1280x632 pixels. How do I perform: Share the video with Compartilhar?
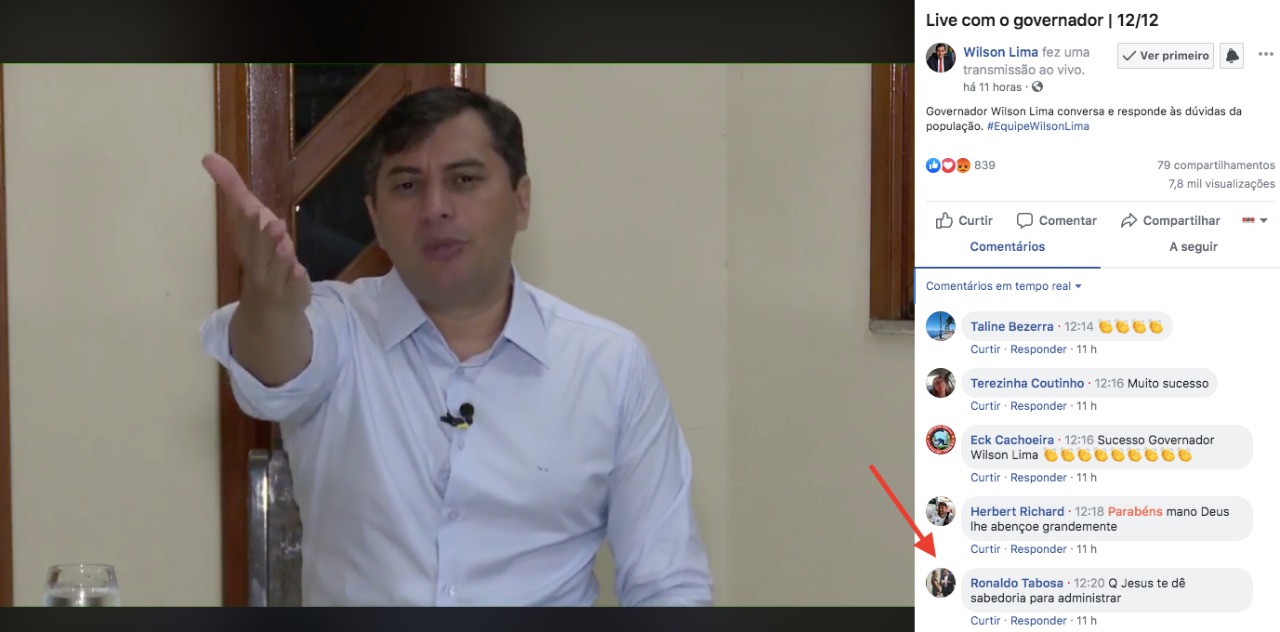coord(1170,221)
